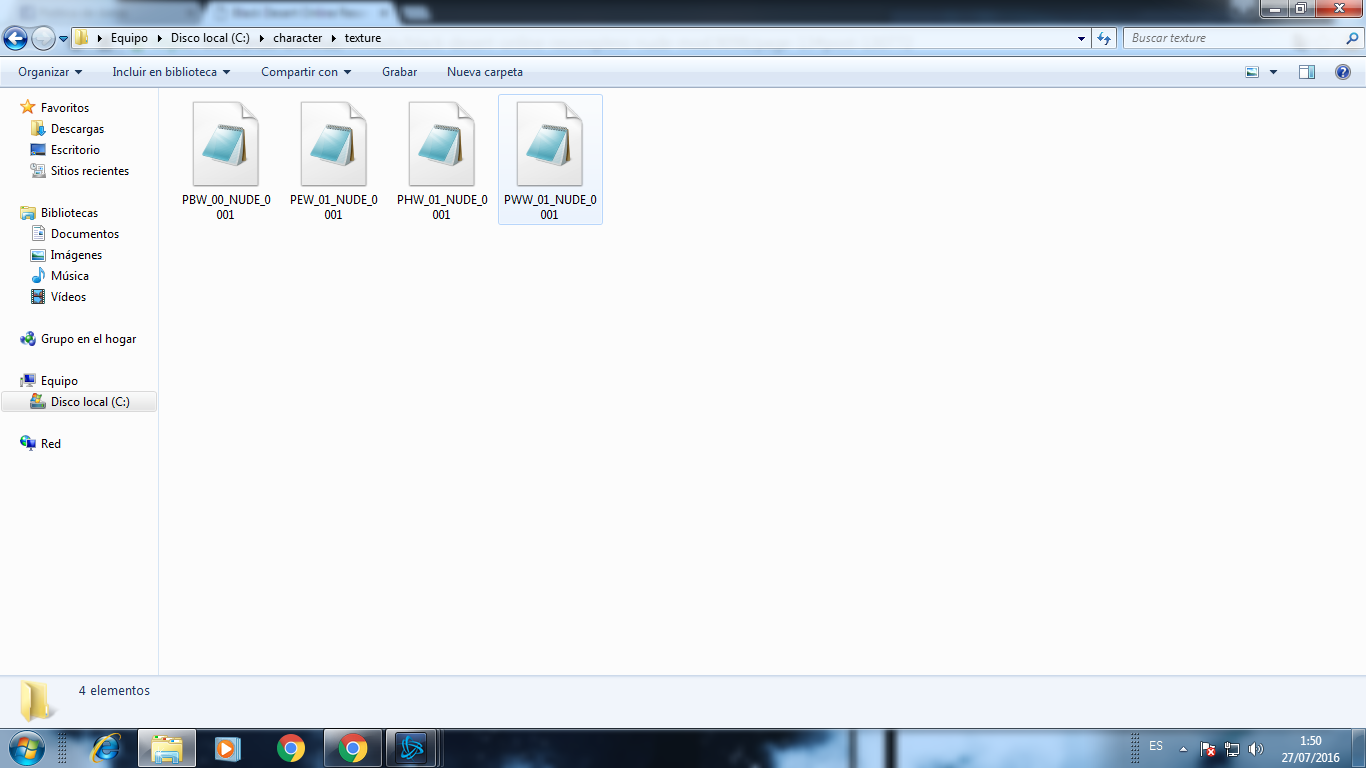The width and height of the screenshot is (1366, 768).
Task: Open the address bar history dropdown
Action: [x=1082, y=38]
